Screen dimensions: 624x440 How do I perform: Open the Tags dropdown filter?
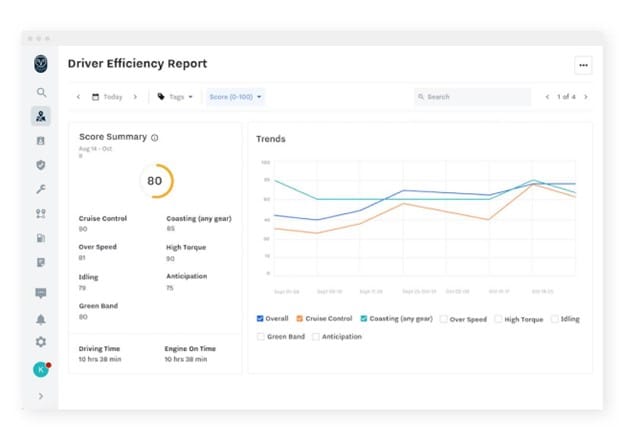click(x=176, y=97)
